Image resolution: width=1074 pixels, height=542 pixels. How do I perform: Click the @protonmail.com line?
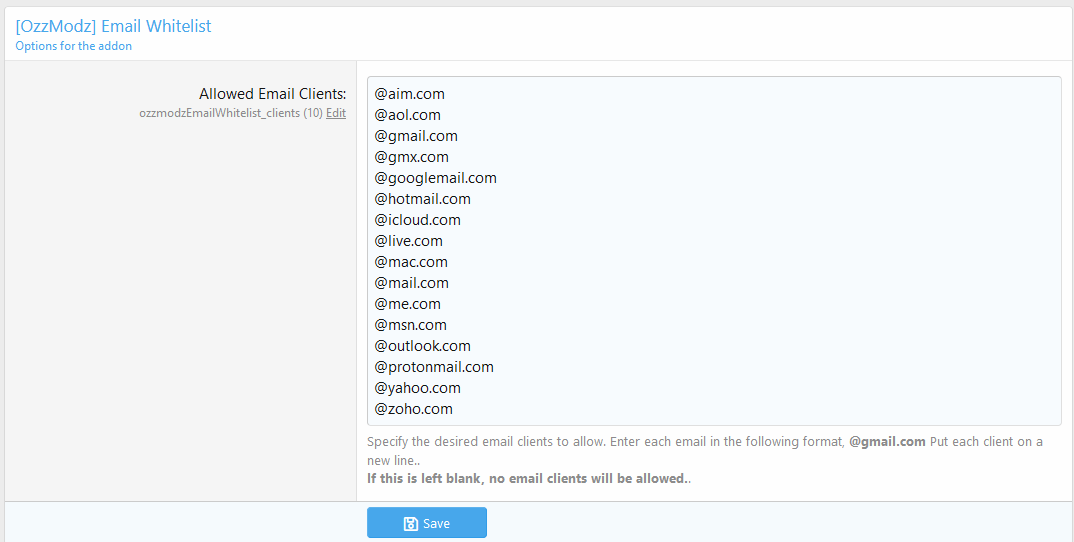(434, 367)
